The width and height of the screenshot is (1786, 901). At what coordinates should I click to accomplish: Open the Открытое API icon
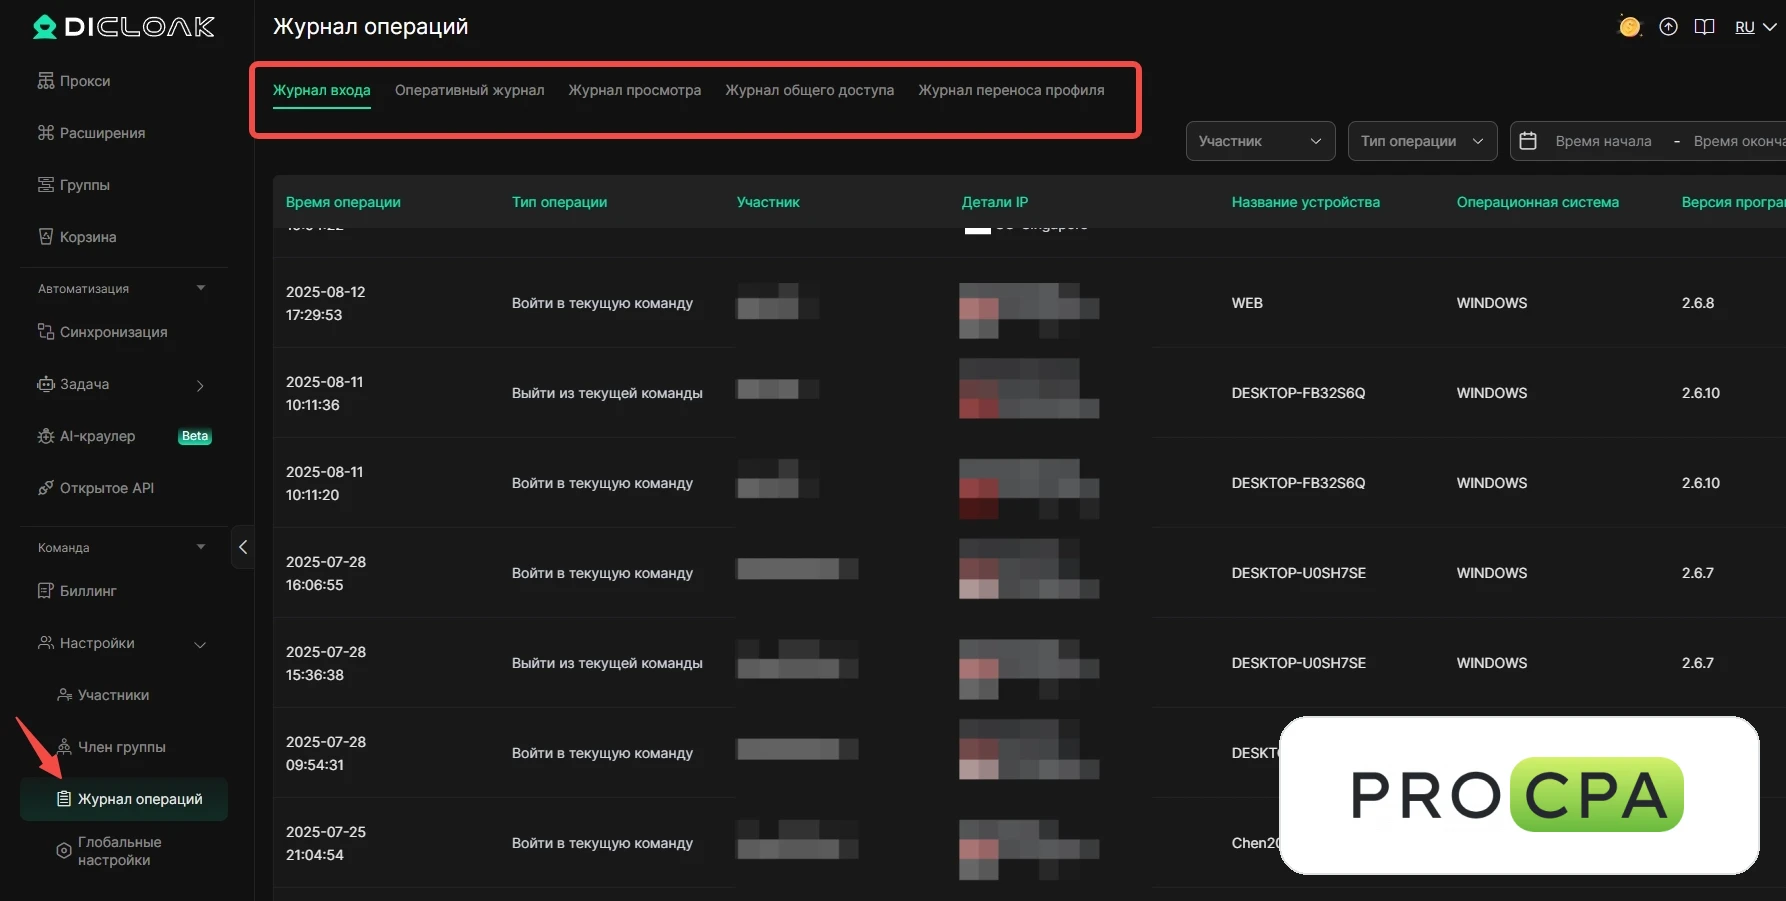click(x=46, y=488)
